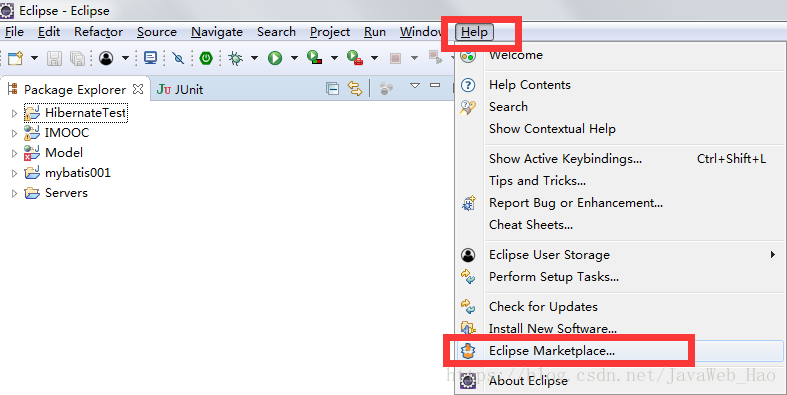Click the Collapse All icon in Package Explorer

pyautogui.click(x=332, y=89)
